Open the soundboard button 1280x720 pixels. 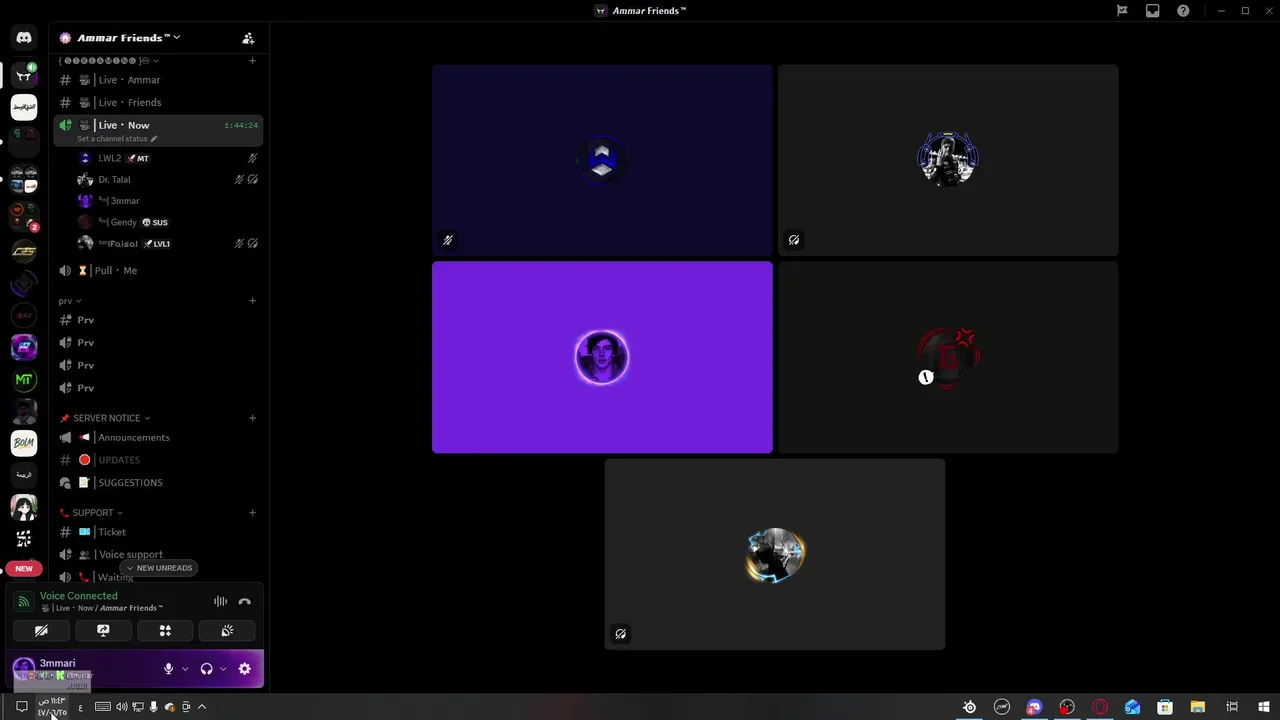coord(227,631)
